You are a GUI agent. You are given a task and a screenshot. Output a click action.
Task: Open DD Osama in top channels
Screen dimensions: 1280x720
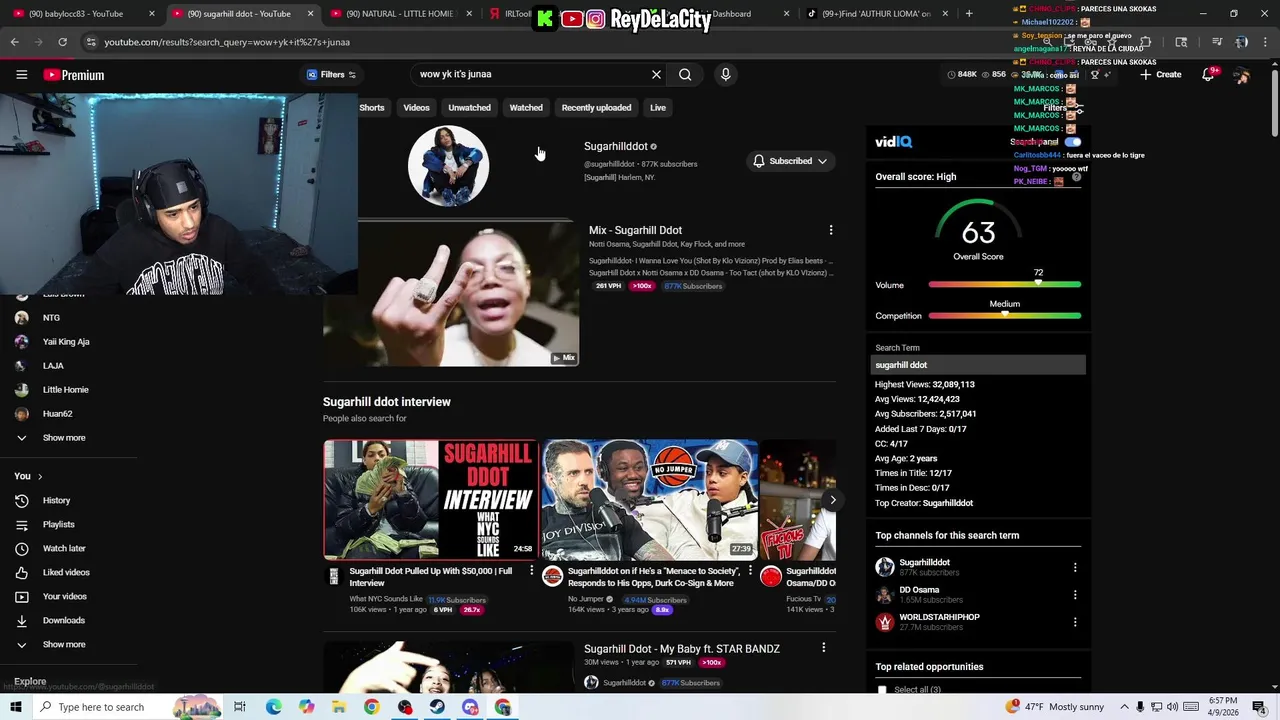coord(919,590)
